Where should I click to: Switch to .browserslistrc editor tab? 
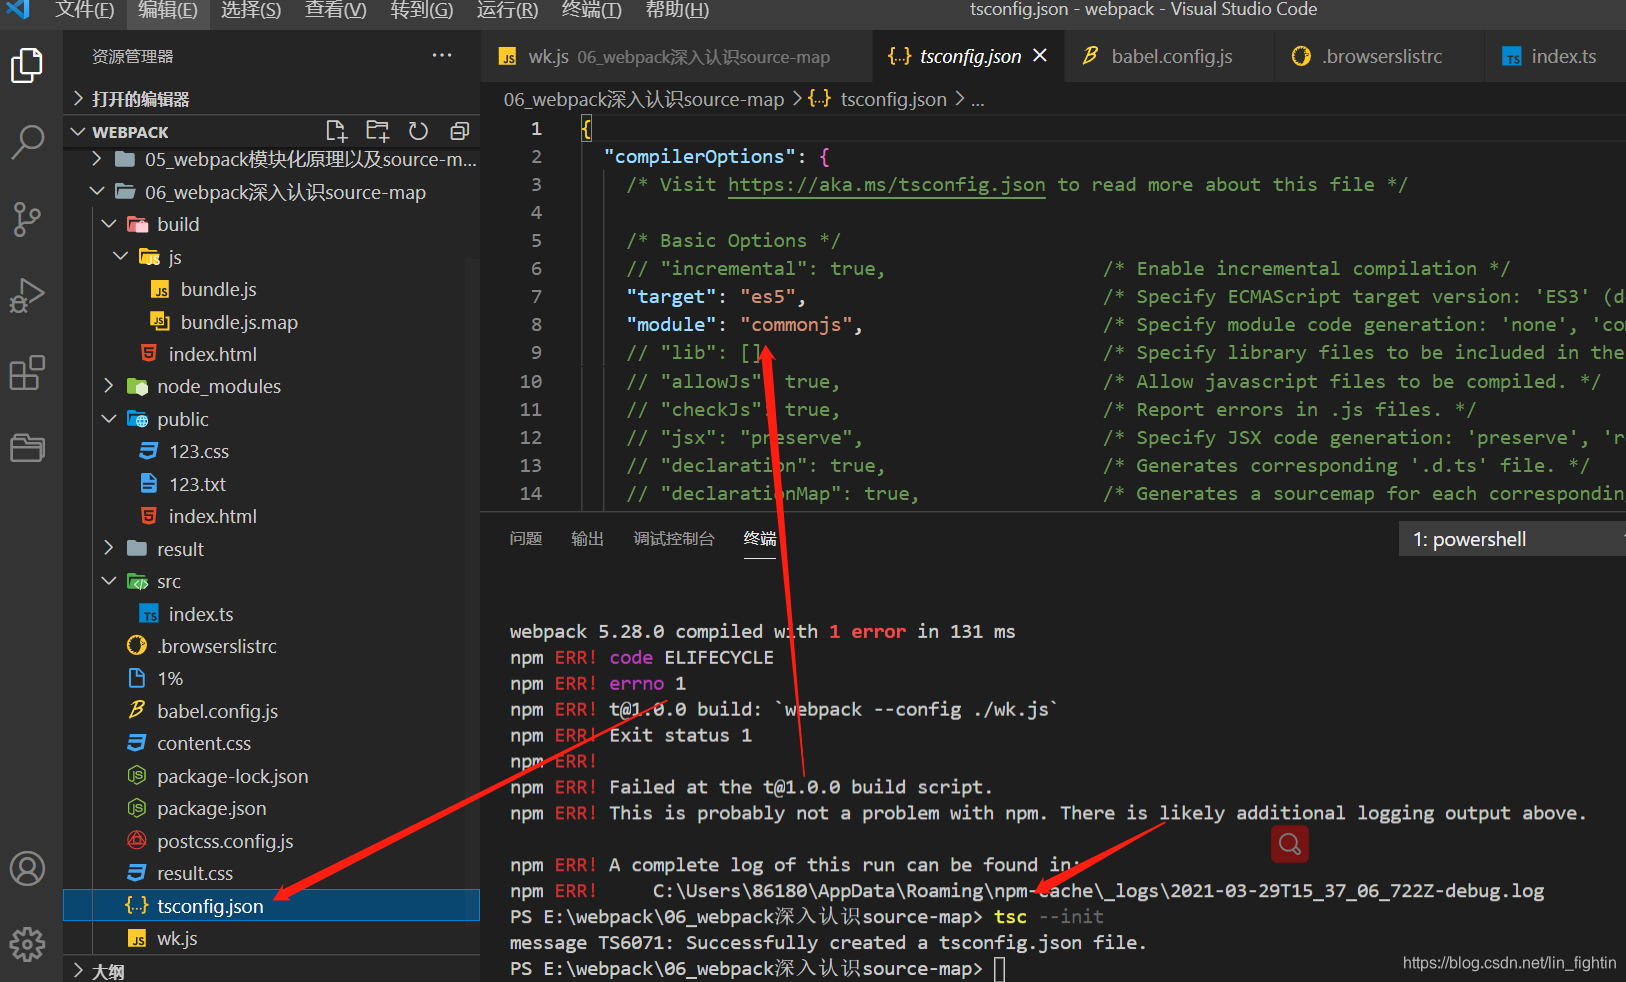pyautogui.click(x=1379, y=56)
